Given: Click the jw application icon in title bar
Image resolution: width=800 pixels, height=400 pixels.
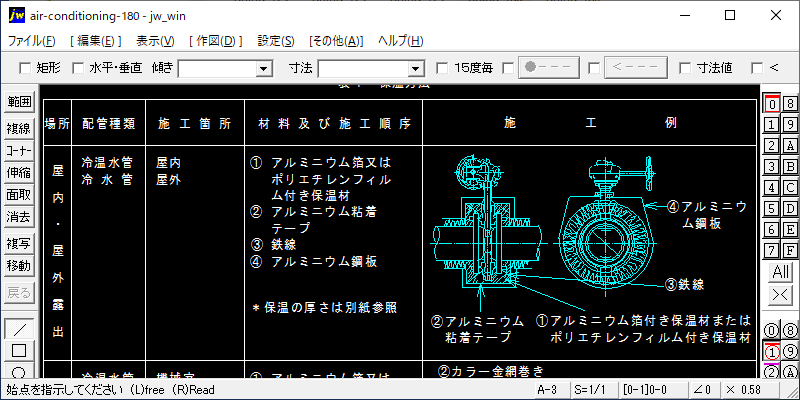Looking at the screenshot, I should tap(16, 16).
